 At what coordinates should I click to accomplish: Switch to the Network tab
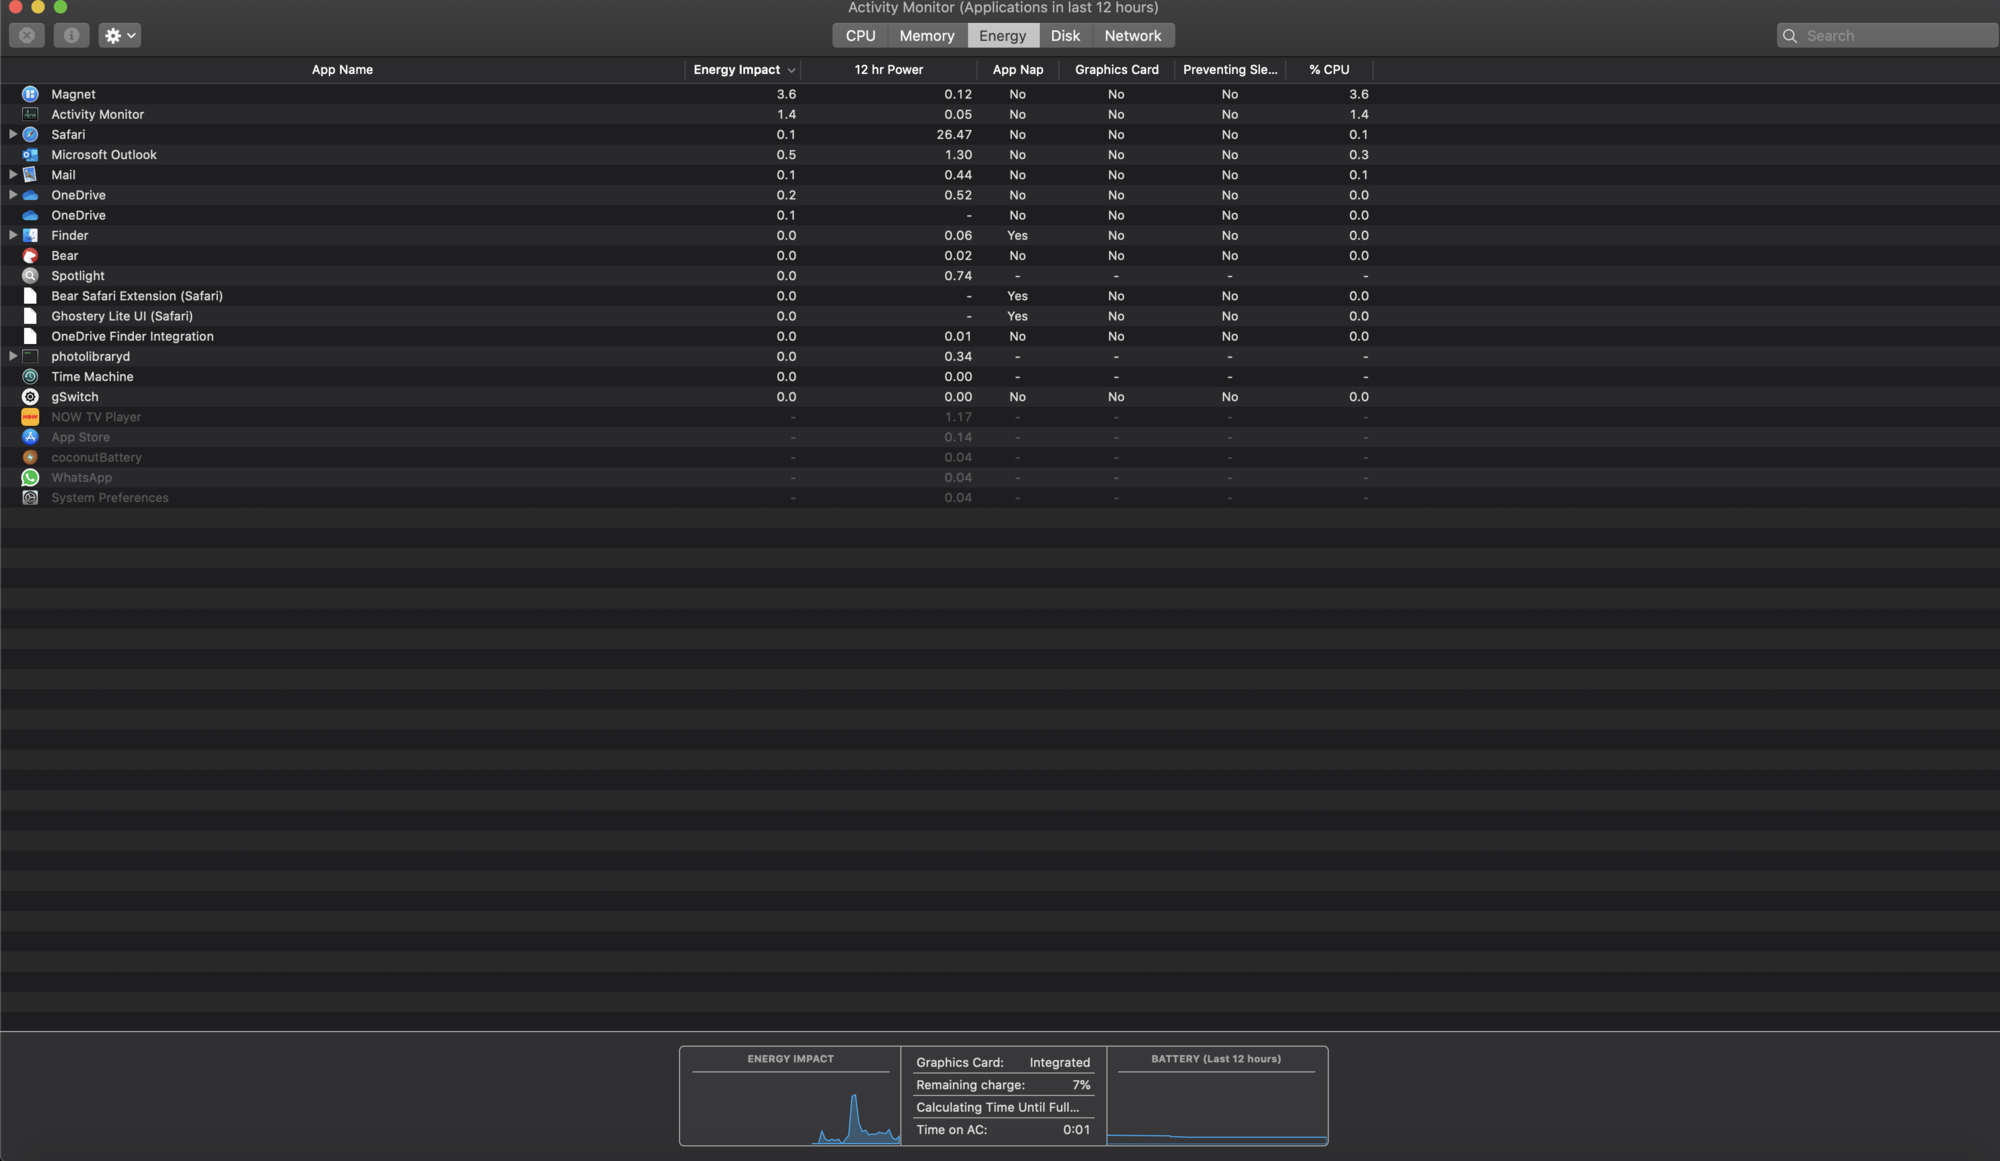1133,35
